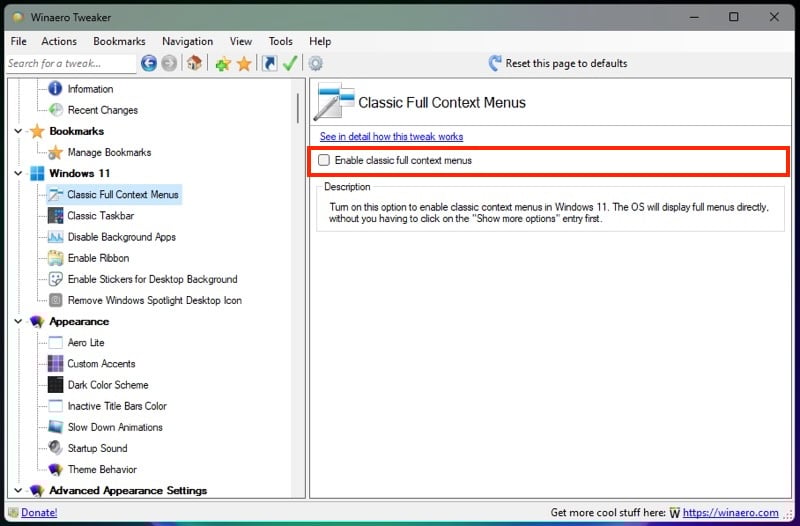Click the Winaero W logo in status bar
800x526 pixels.
click(x=674, y=513)
